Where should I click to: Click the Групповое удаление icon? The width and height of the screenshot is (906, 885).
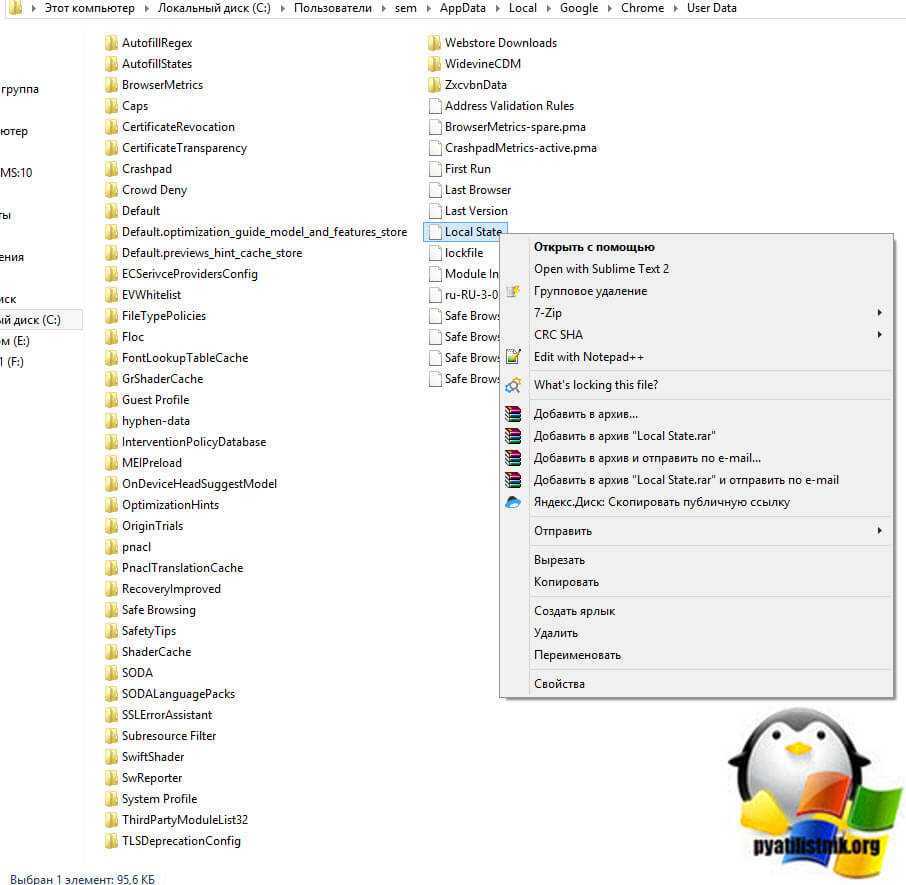(x=513, y=291)
